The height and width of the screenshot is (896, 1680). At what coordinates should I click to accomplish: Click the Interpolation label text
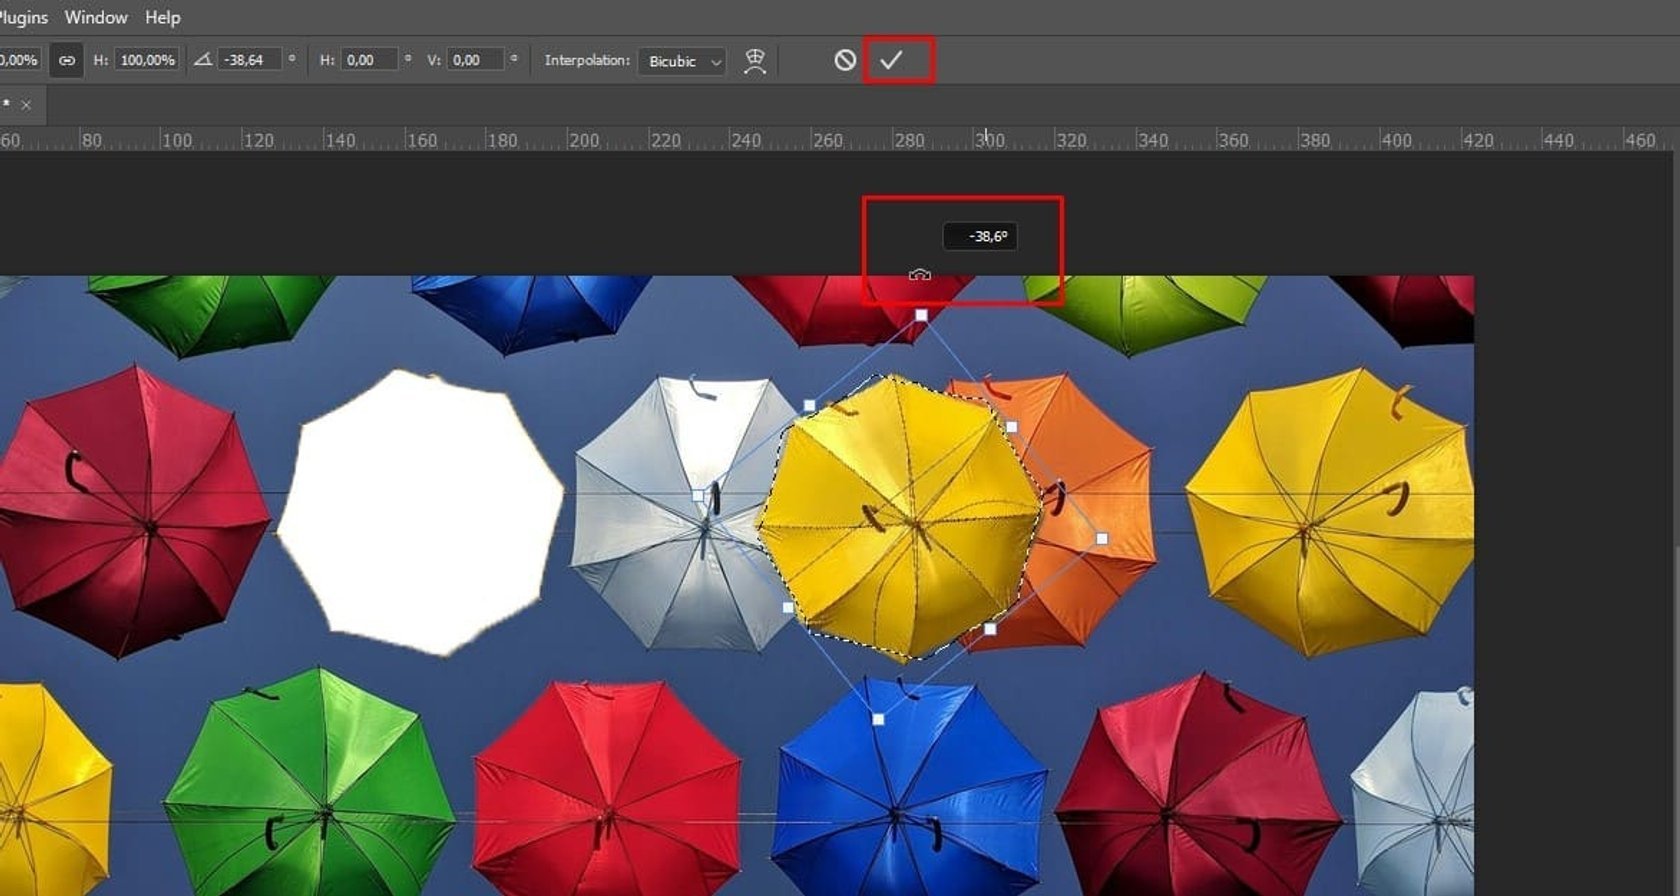[x=587, y=60]
